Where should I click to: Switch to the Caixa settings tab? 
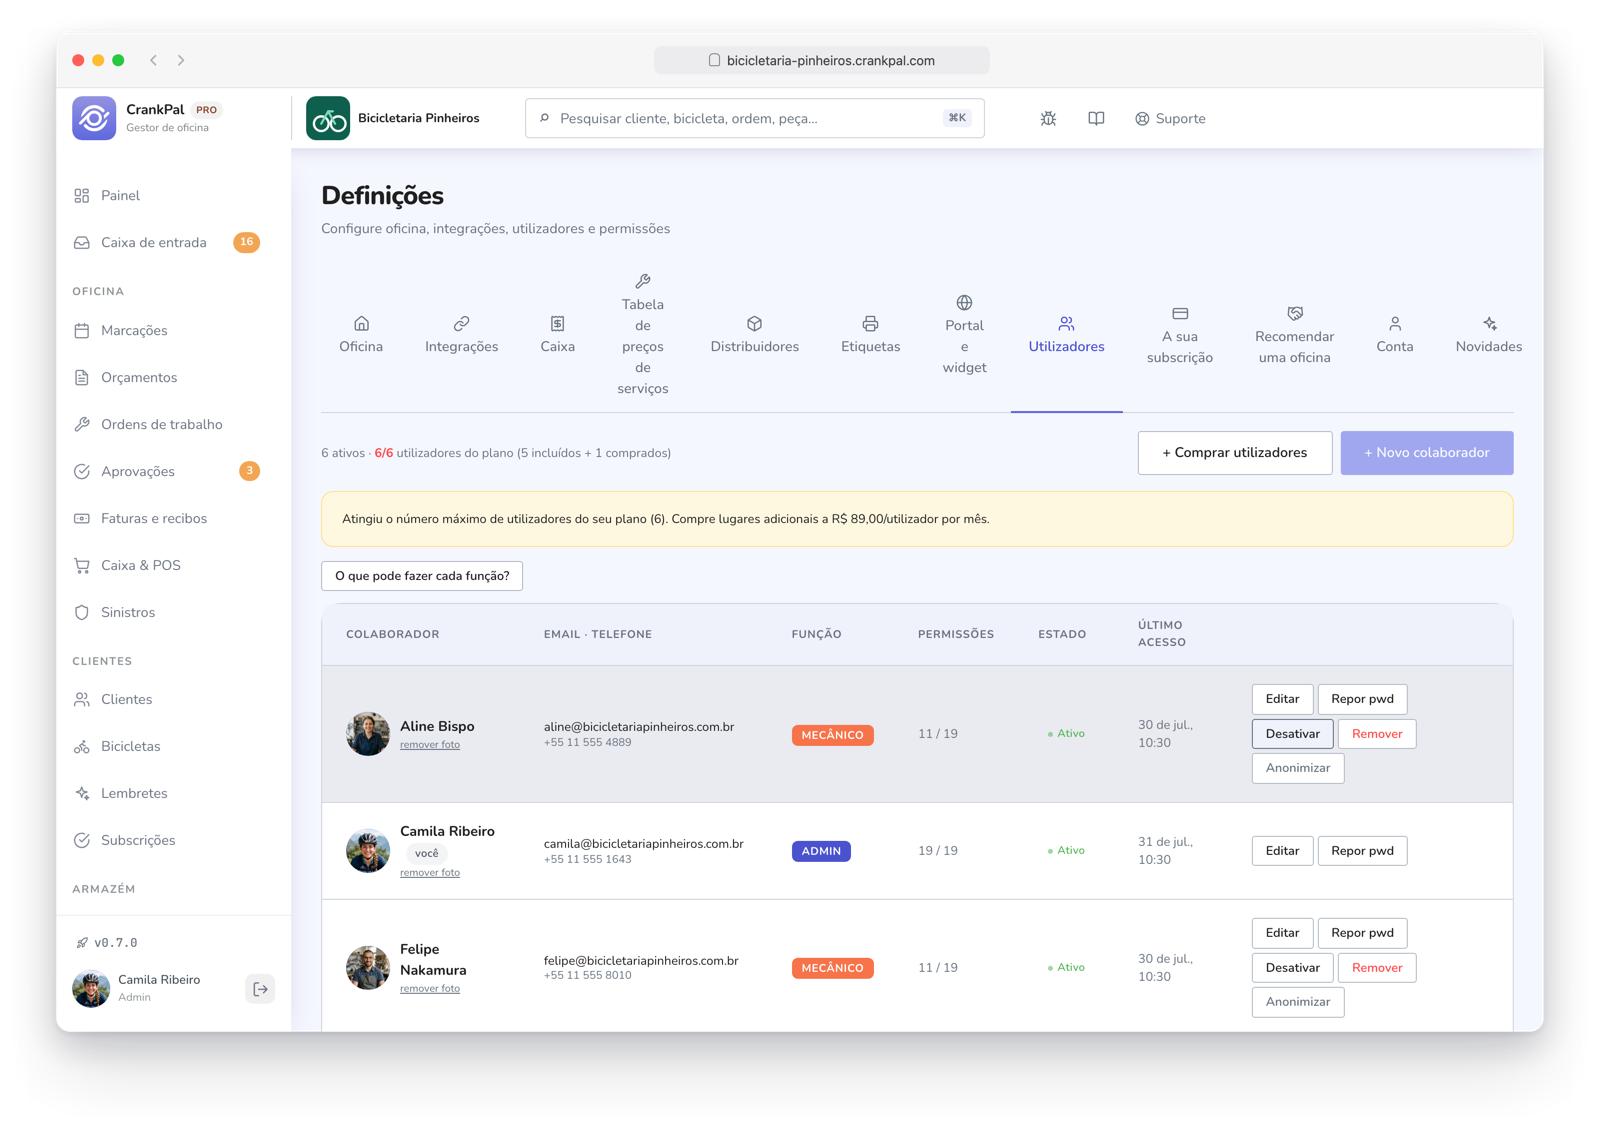pos(557,335)
